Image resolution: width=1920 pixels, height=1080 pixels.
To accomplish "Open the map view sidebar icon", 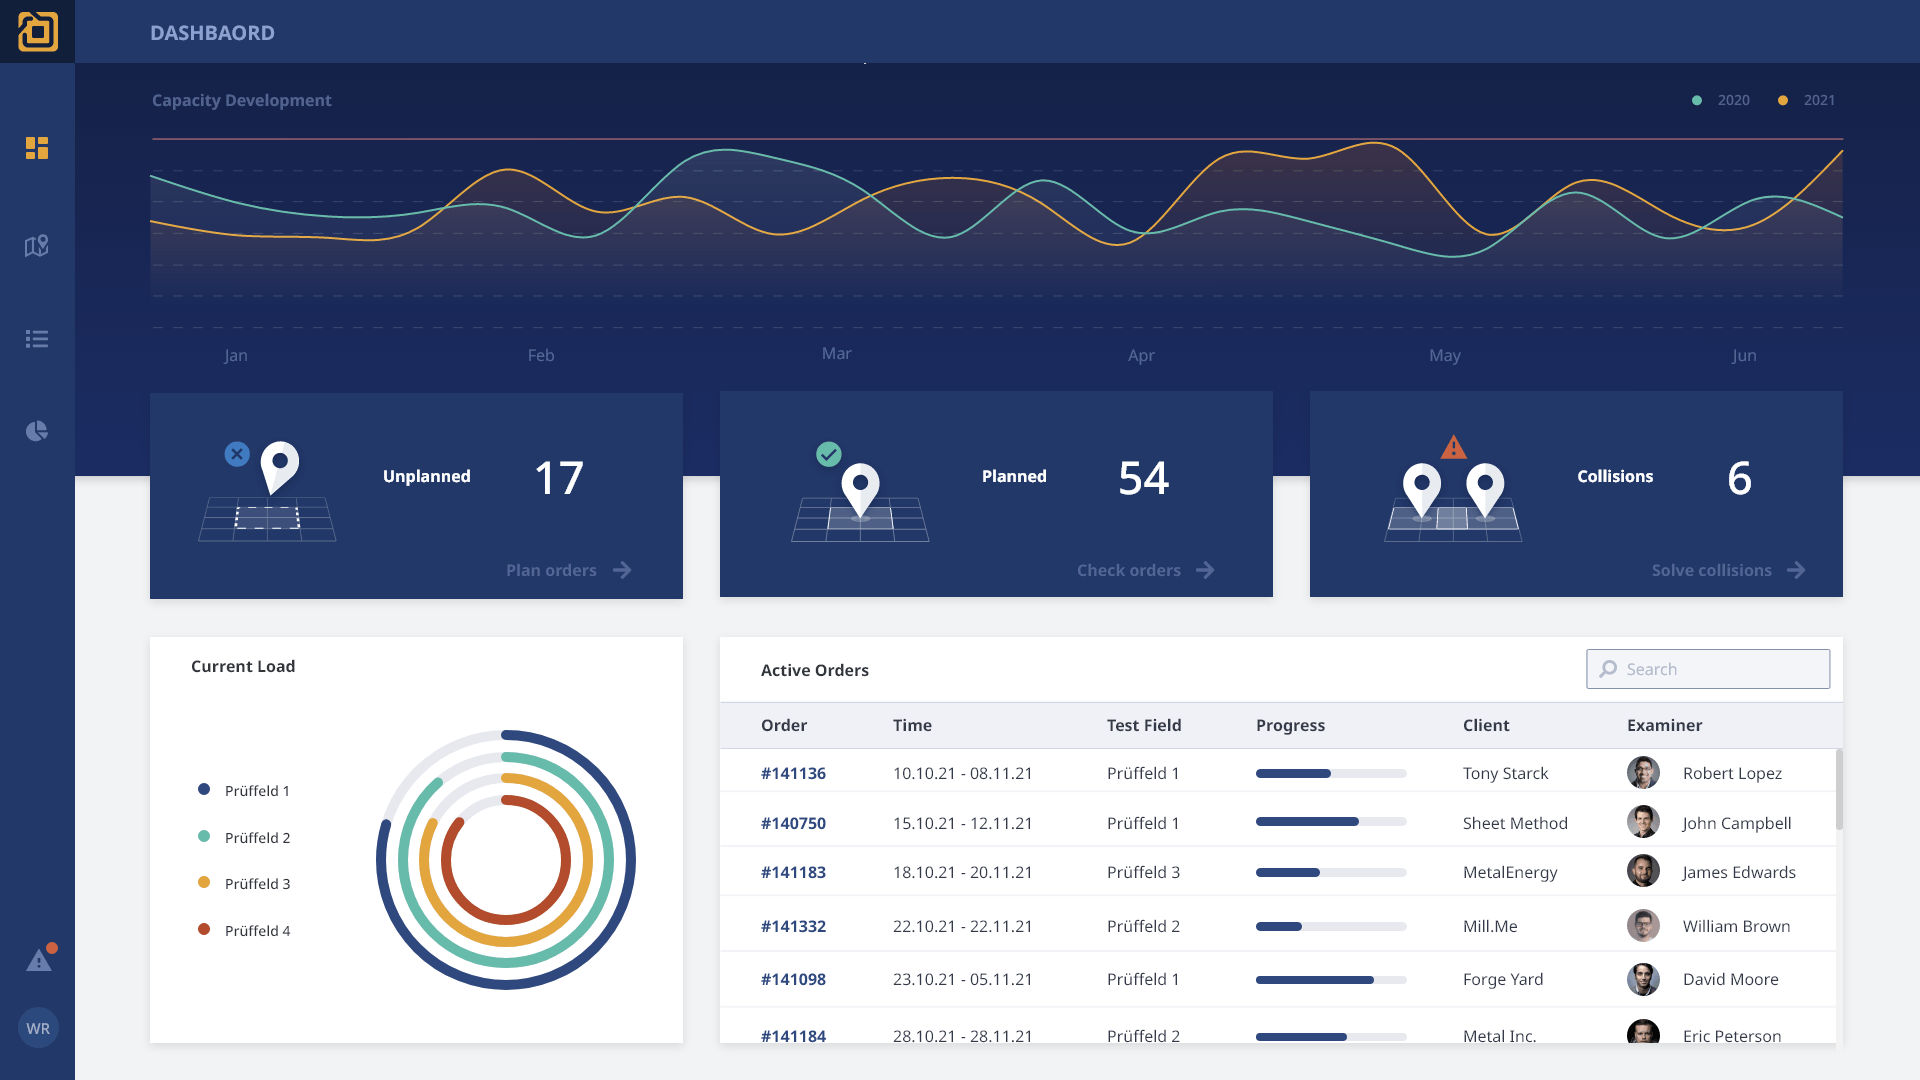I will [x=37, y=246].
